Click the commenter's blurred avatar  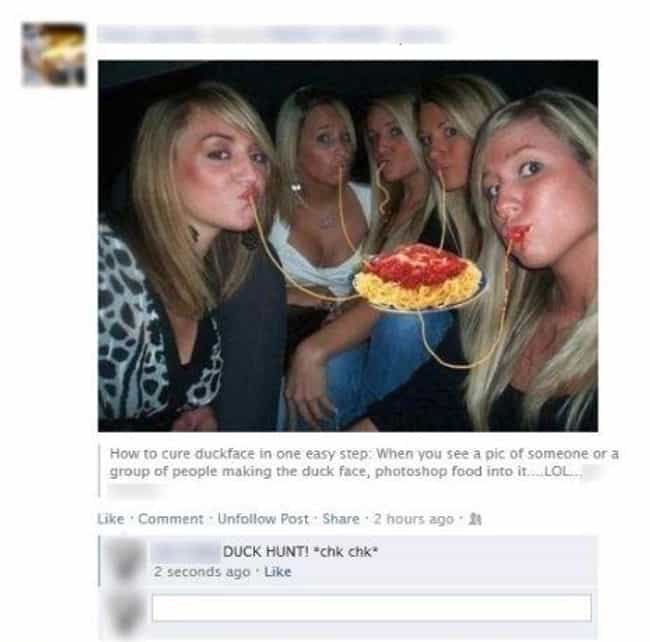[x=126, y=562]
